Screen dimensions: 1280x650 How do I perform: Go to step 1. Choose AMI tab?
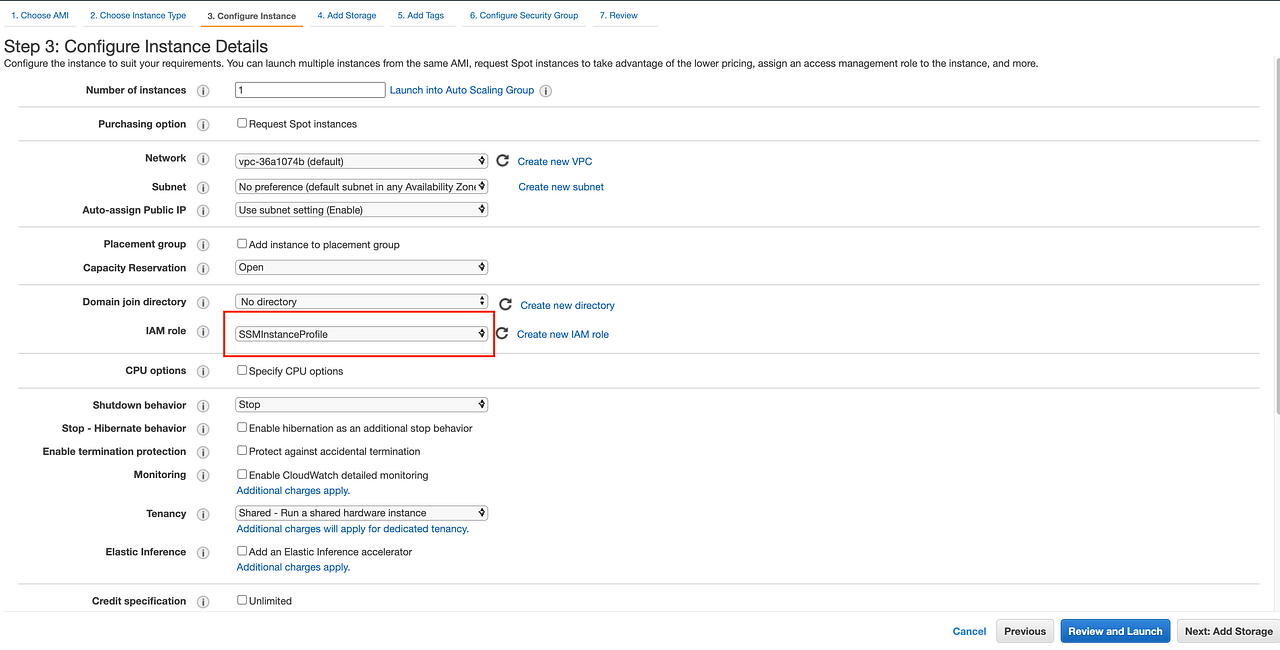(x=40, y=15)
